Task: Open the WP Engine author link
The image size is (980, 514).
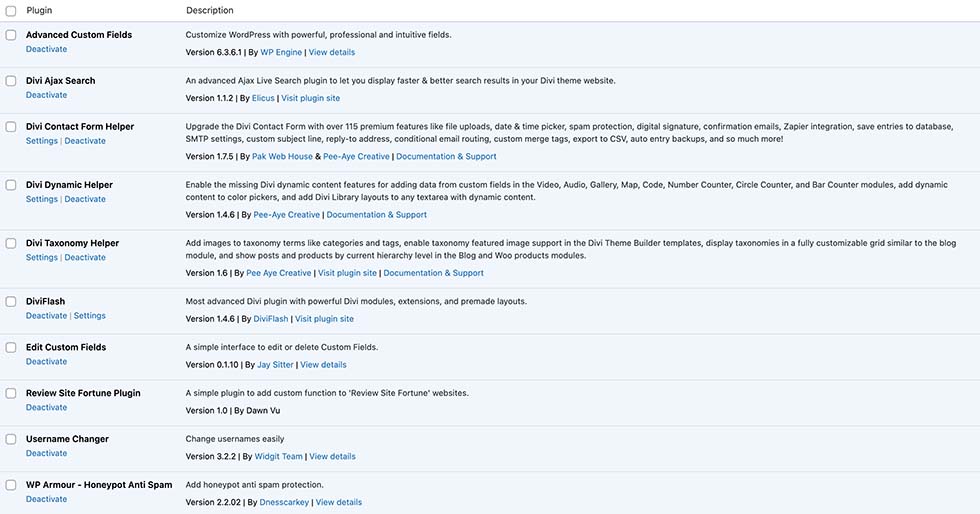Action: pyautogui.click(x=281, y=53)
